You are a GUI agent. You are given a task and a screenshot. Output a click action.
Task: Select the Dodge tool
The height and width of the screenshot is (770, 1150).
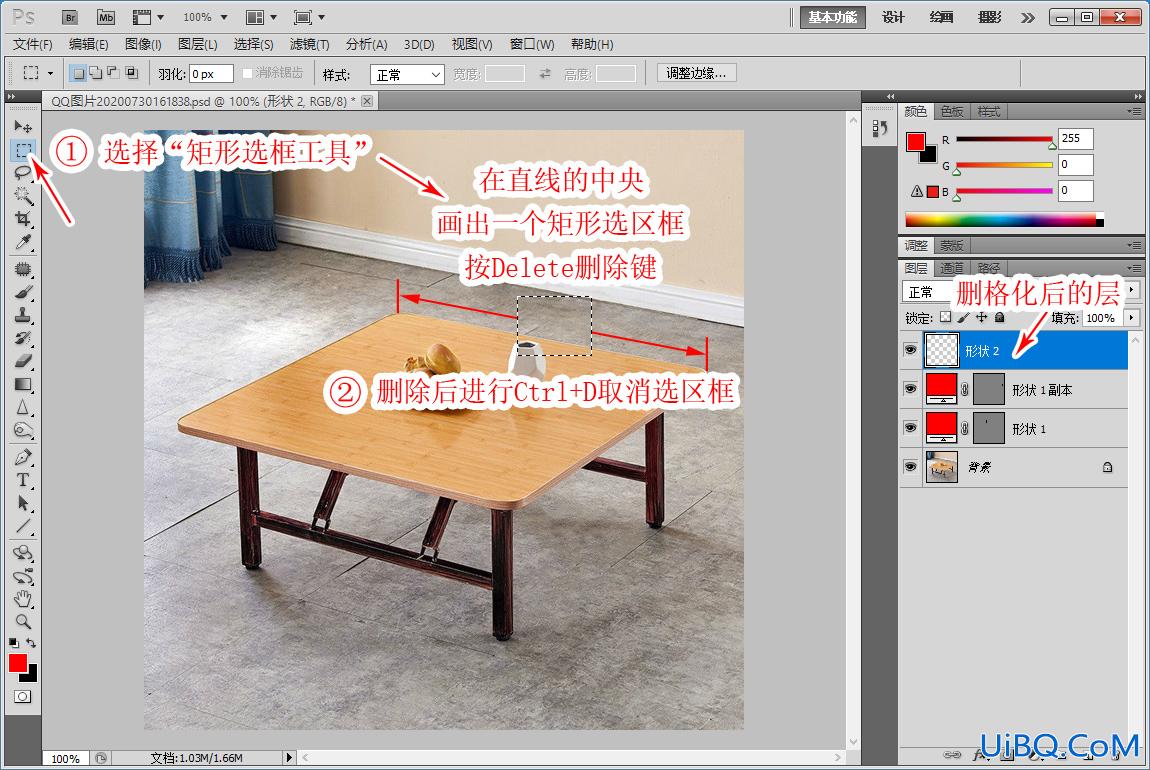[x=23, y=430]
